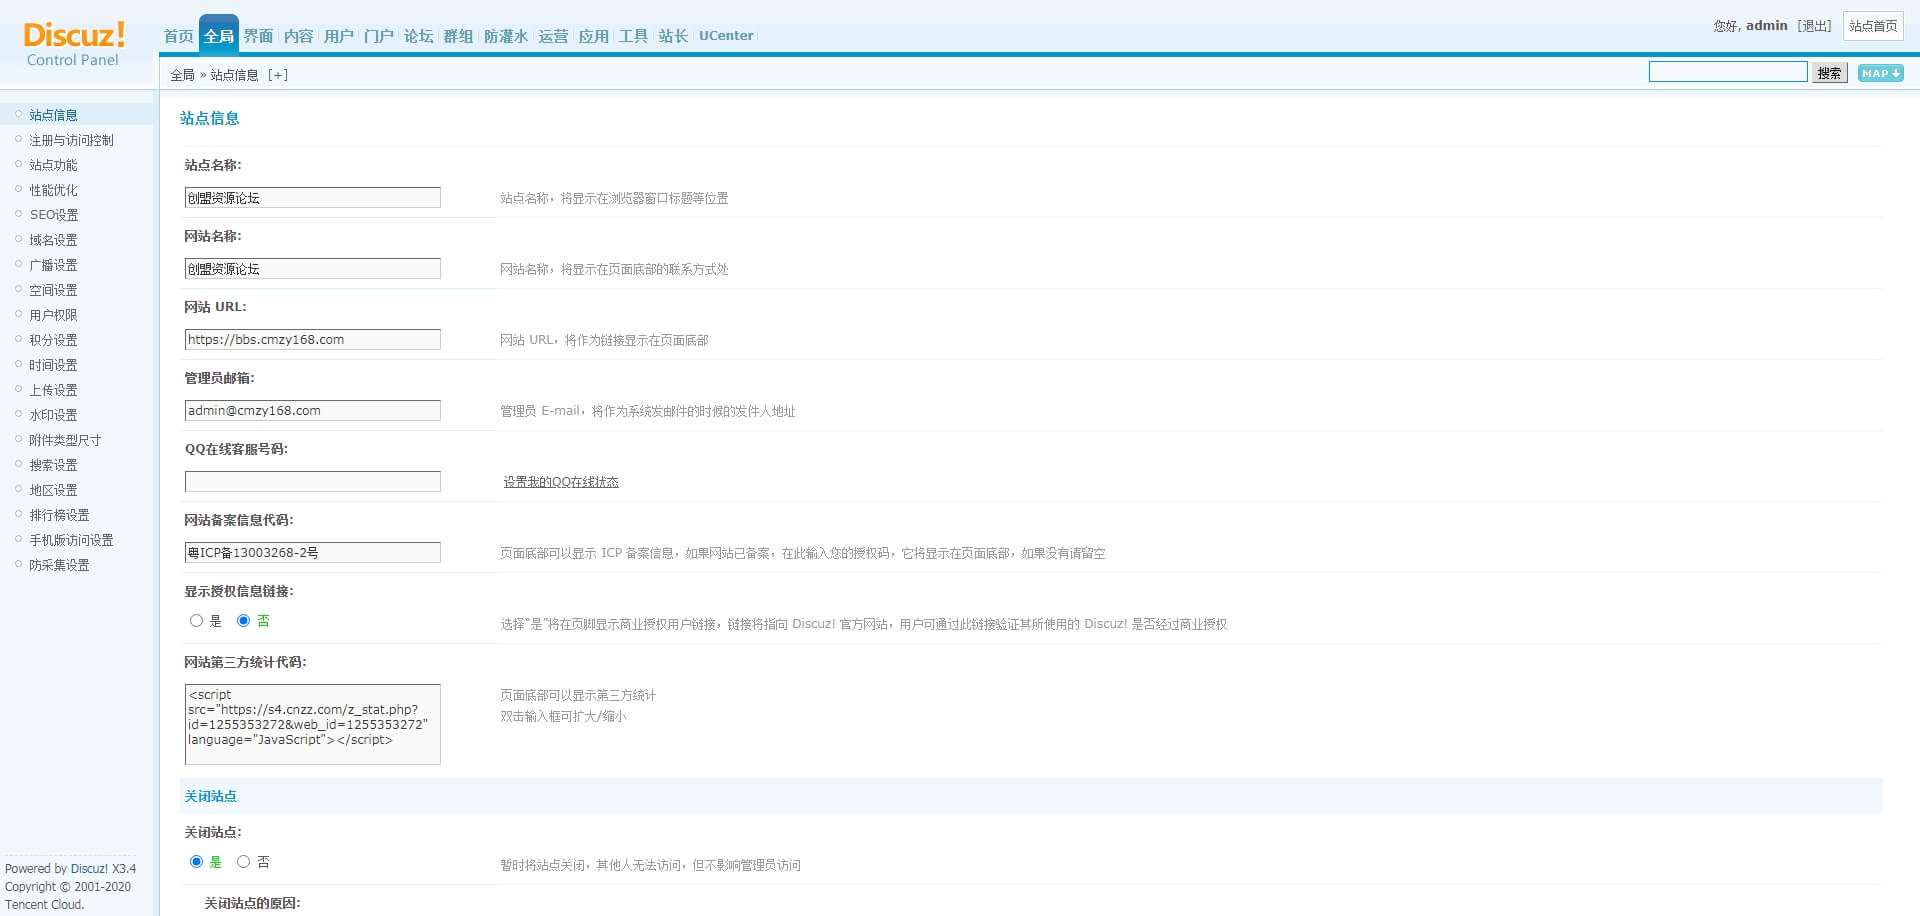Switch to the 工具 menu
The width and height of the screenshot is (1920, 916).
(x=633, y=36)
